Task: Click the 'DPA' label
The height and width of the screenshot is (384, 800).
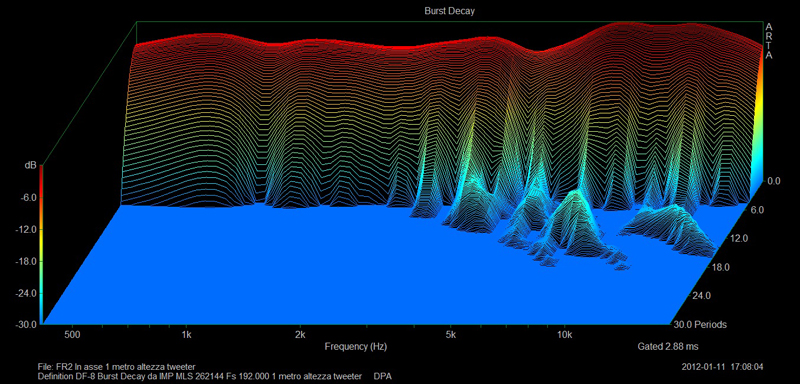Action: (x=383, y=376)
